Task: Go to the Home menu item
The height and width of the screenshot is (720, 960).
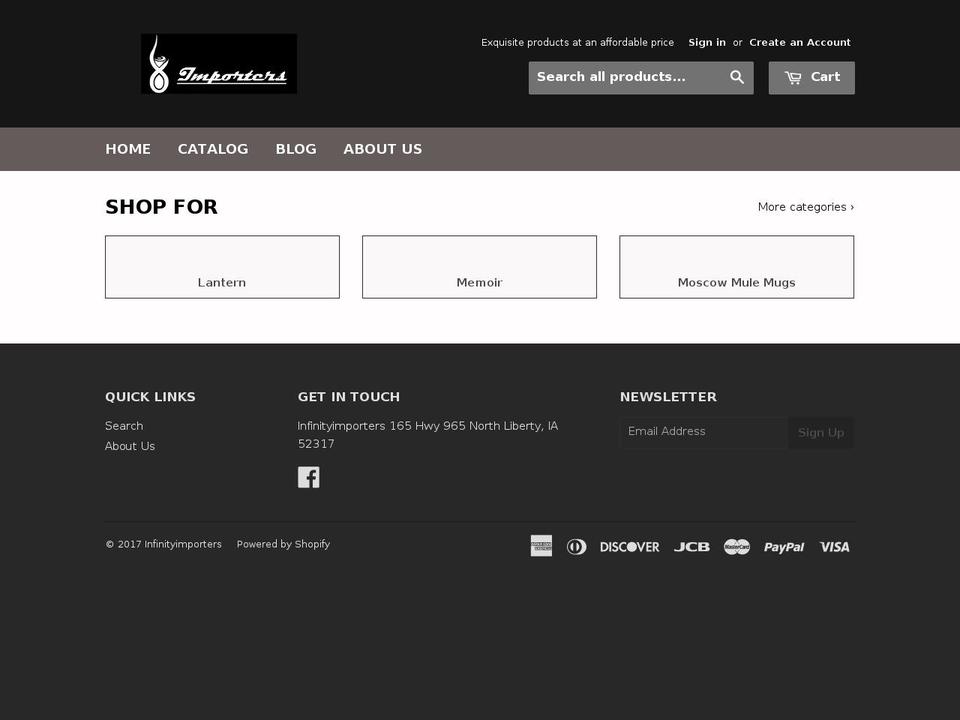Action: coord(128,149)
